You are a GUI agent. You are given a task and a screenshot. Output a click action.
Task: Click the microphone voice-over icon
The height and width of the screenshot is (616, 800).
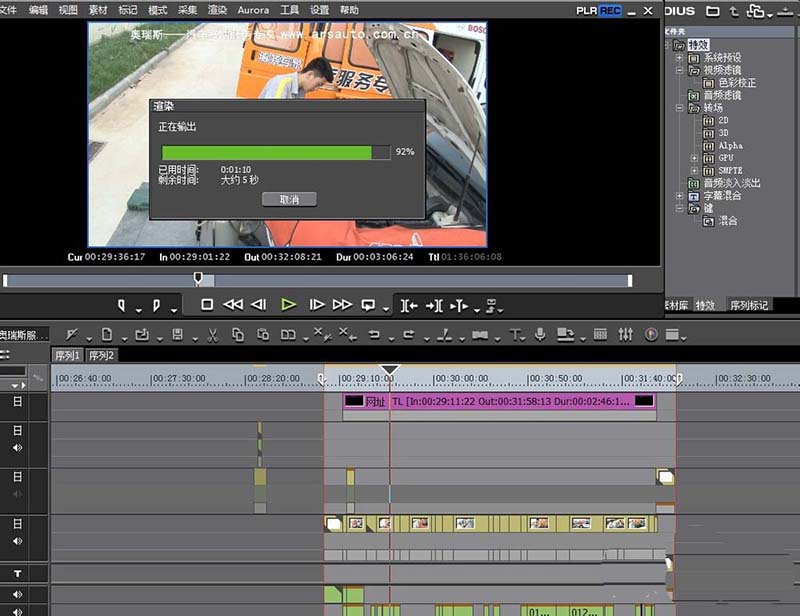[540, 334]
